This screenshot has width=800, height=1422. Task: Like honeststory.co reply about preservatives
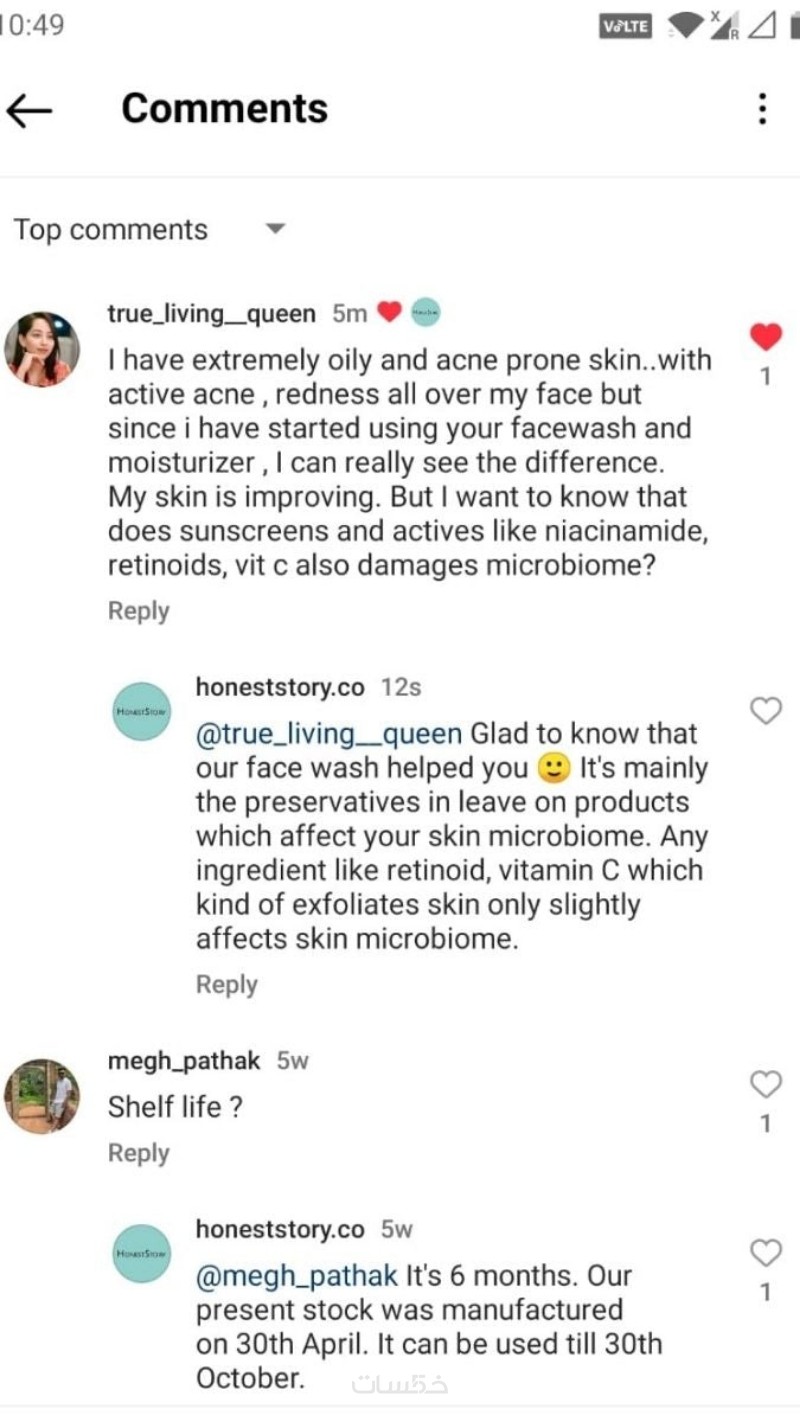pos(765,711)
